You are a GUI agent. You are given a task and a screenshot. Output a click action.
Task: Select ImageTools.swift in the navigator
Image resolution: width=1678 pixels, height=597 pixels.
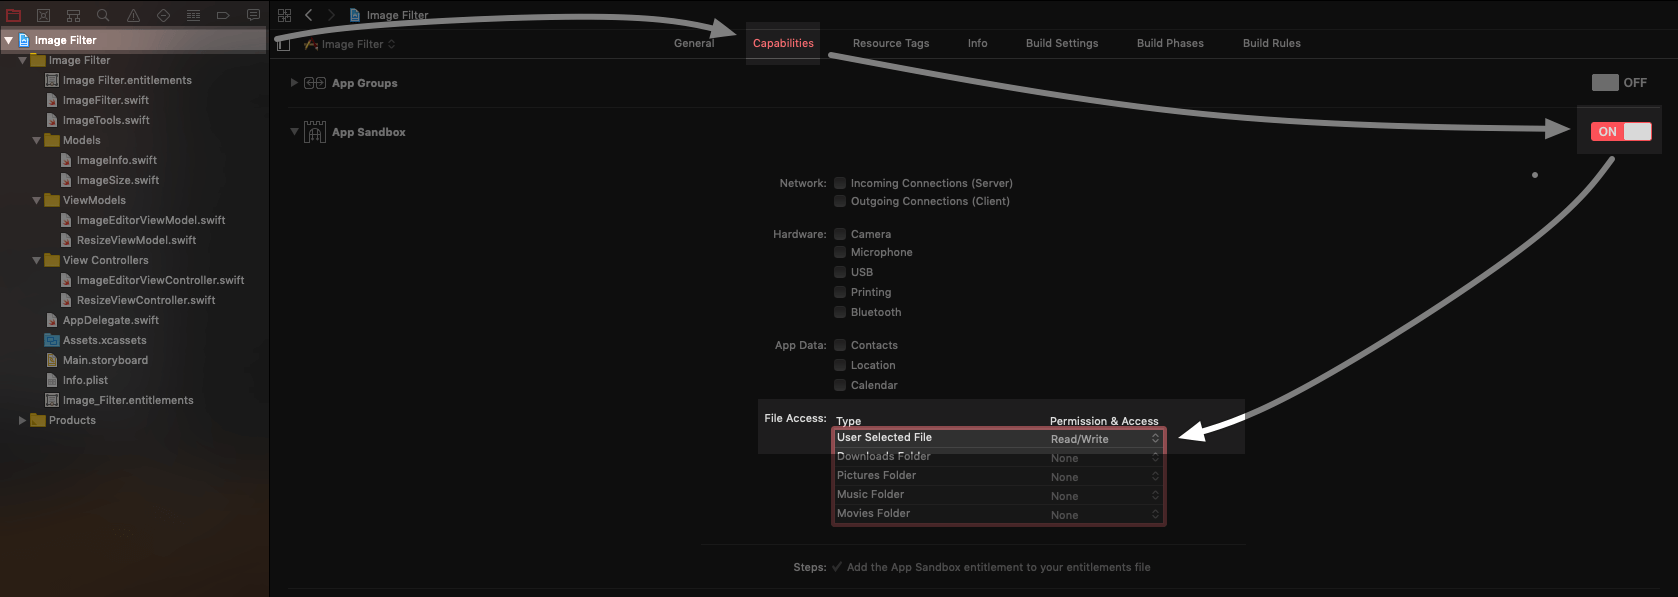tap(106, 120)
